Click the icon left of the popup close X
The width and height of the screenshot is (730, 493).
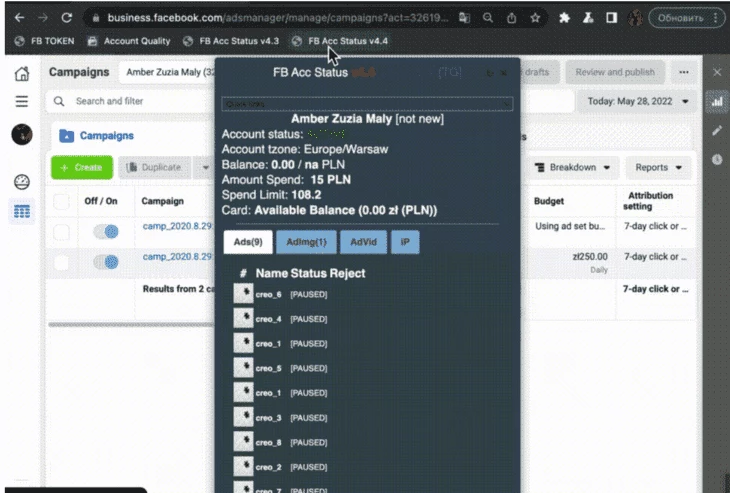[490, 73]
